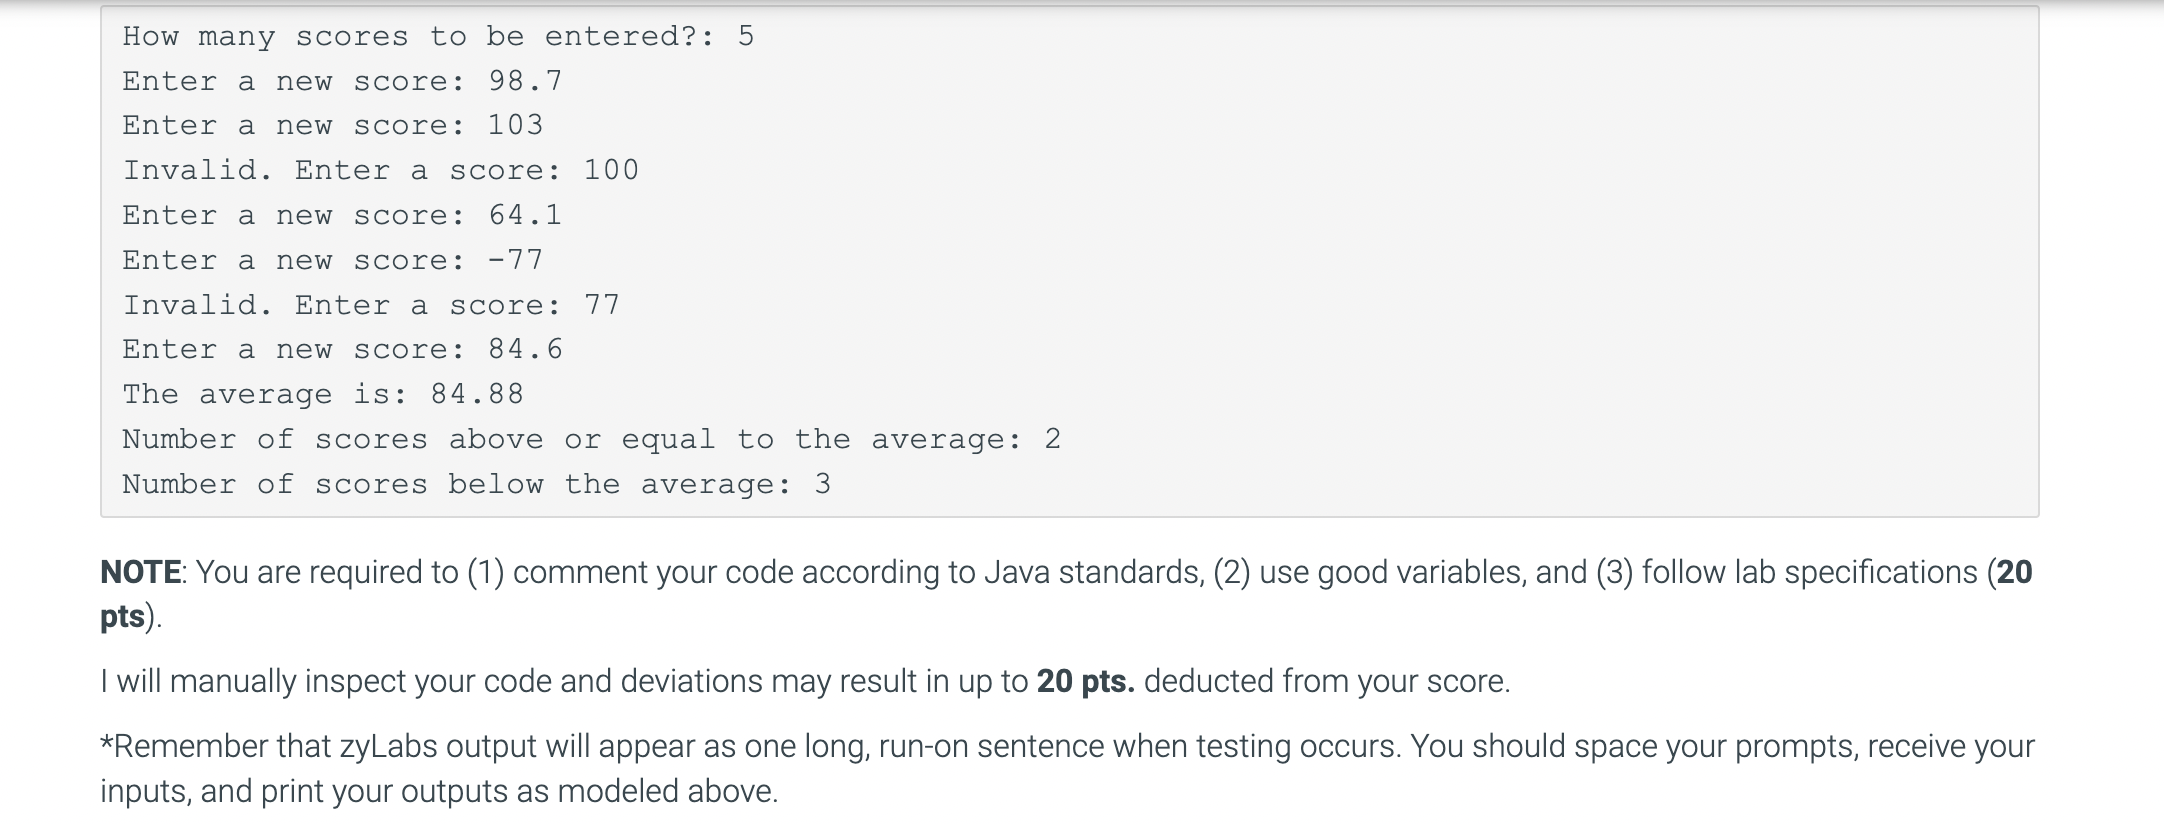
Task: Click the sentence starting 'I will manually inspect'
Action: (805, 681)
